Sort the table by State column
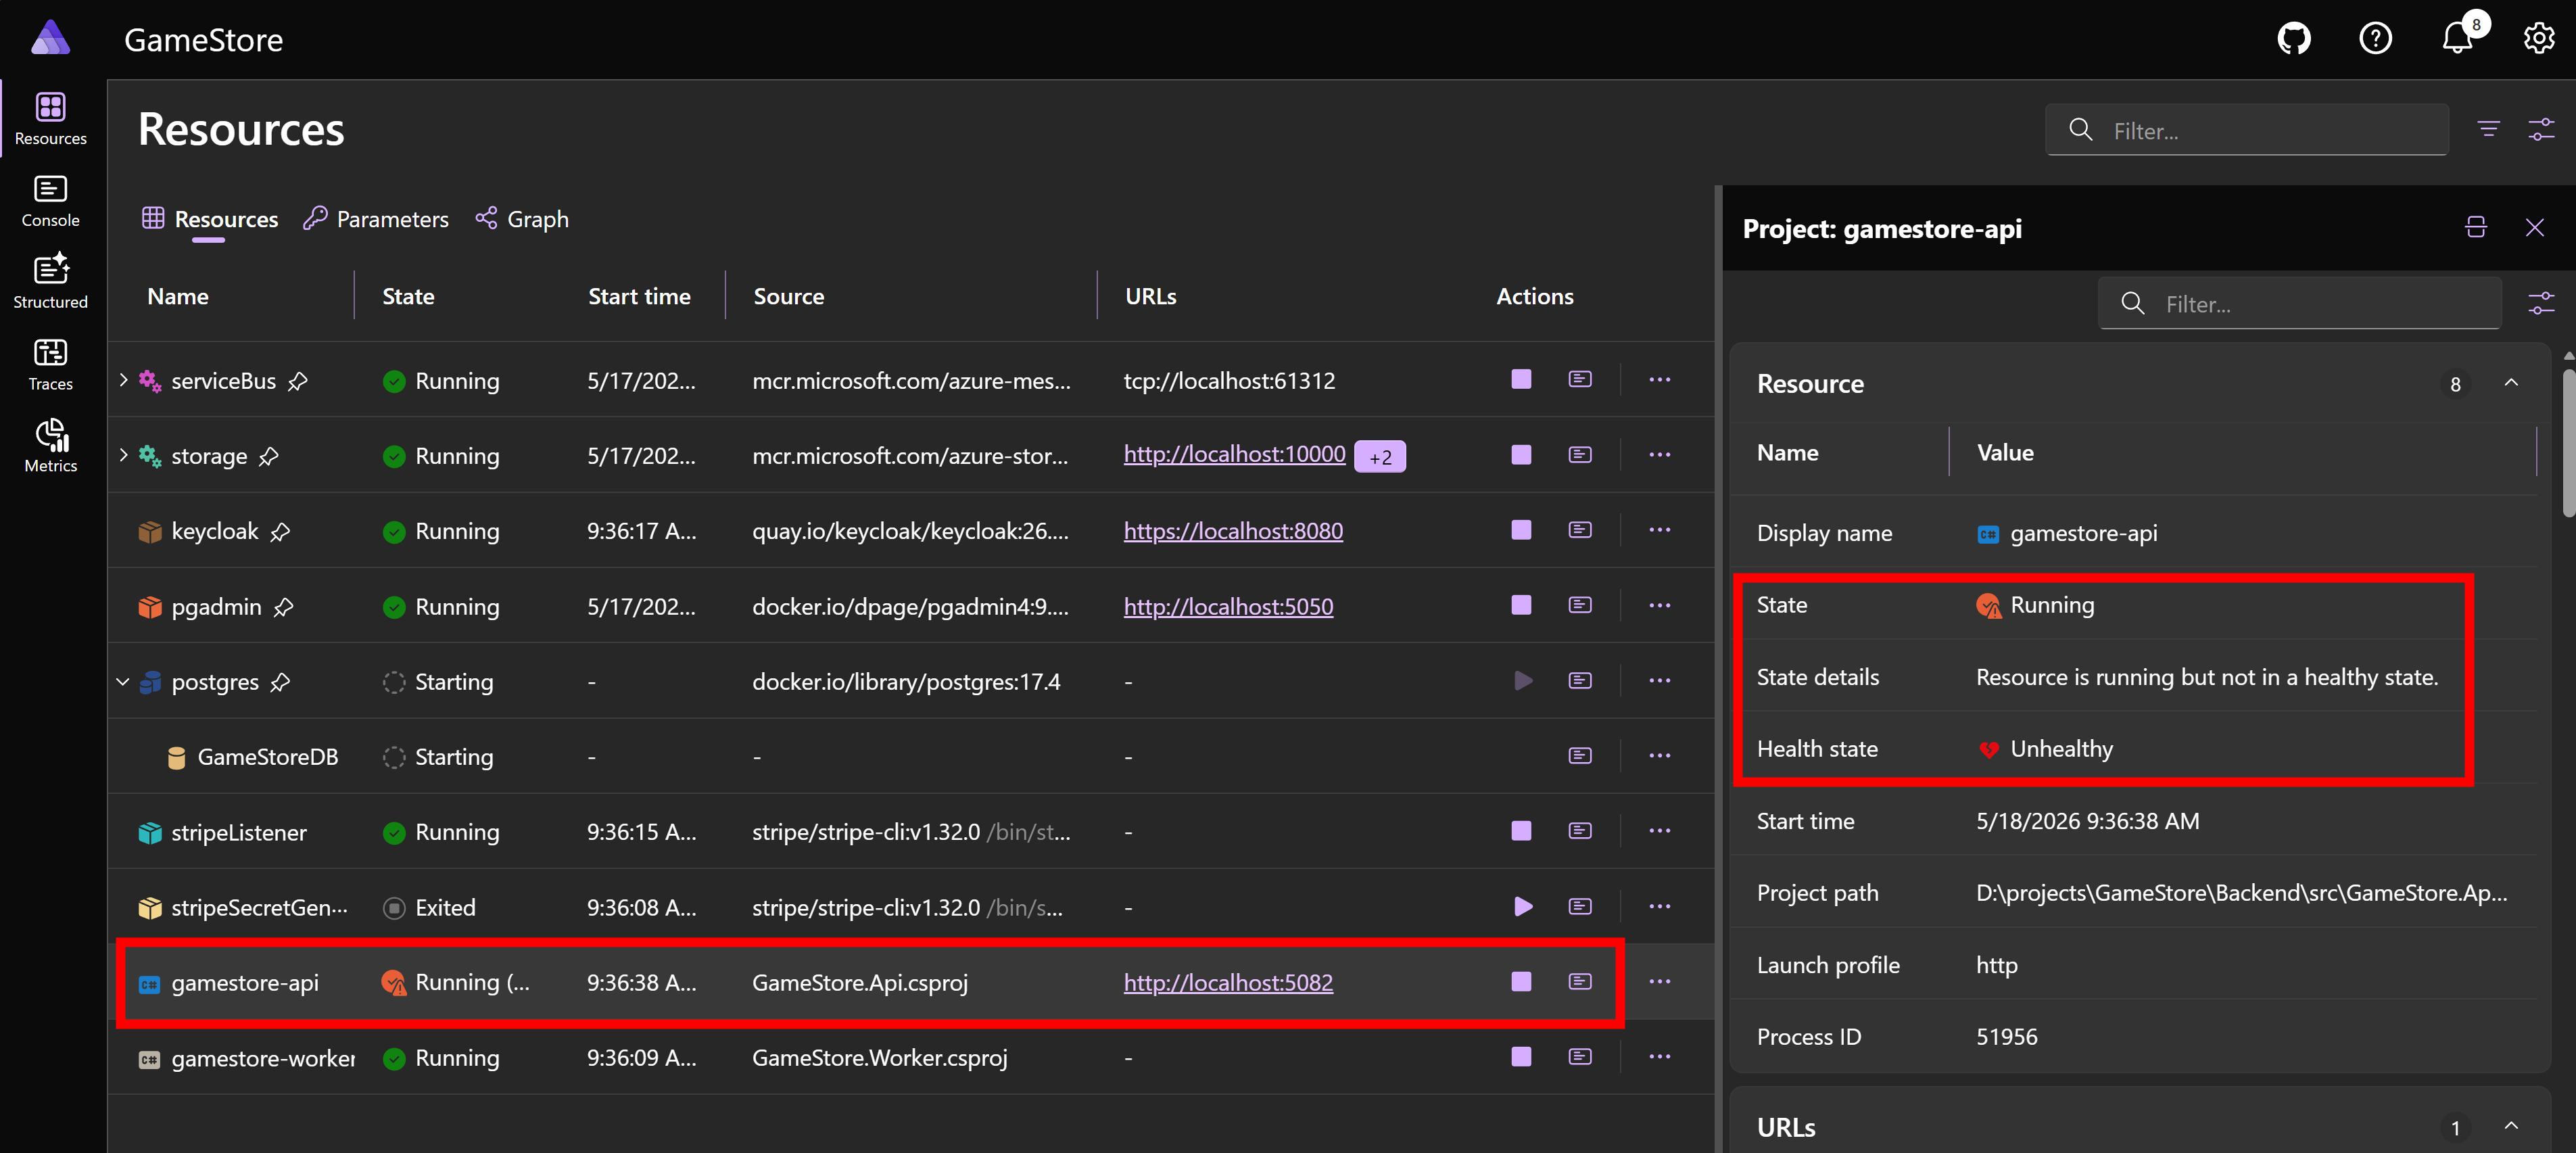The width and height of the screenshot is (2576, 1153). click(408, 296)
